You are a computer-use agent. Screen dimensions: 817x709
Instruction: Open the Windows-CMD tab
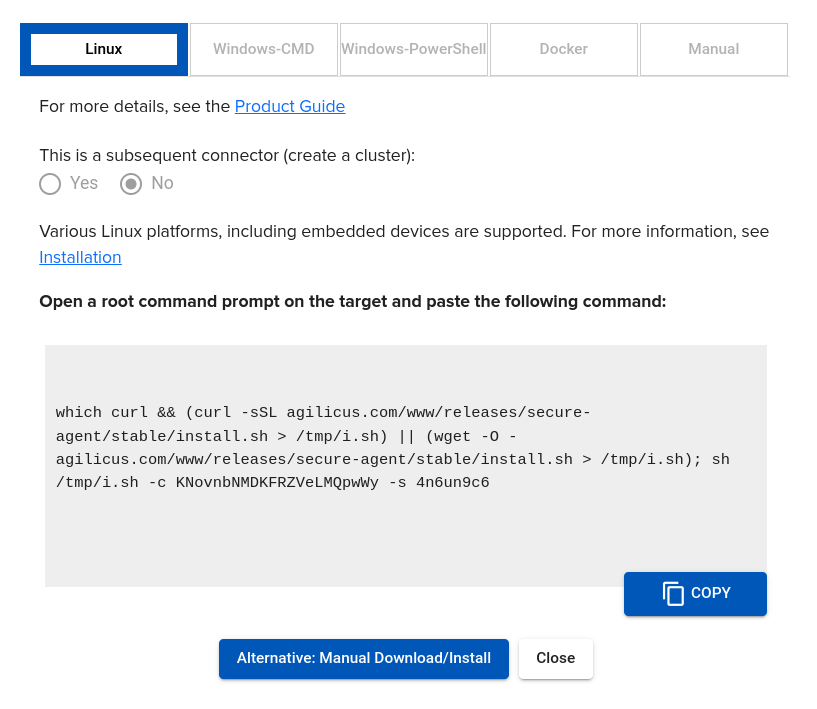click(264, 49)
